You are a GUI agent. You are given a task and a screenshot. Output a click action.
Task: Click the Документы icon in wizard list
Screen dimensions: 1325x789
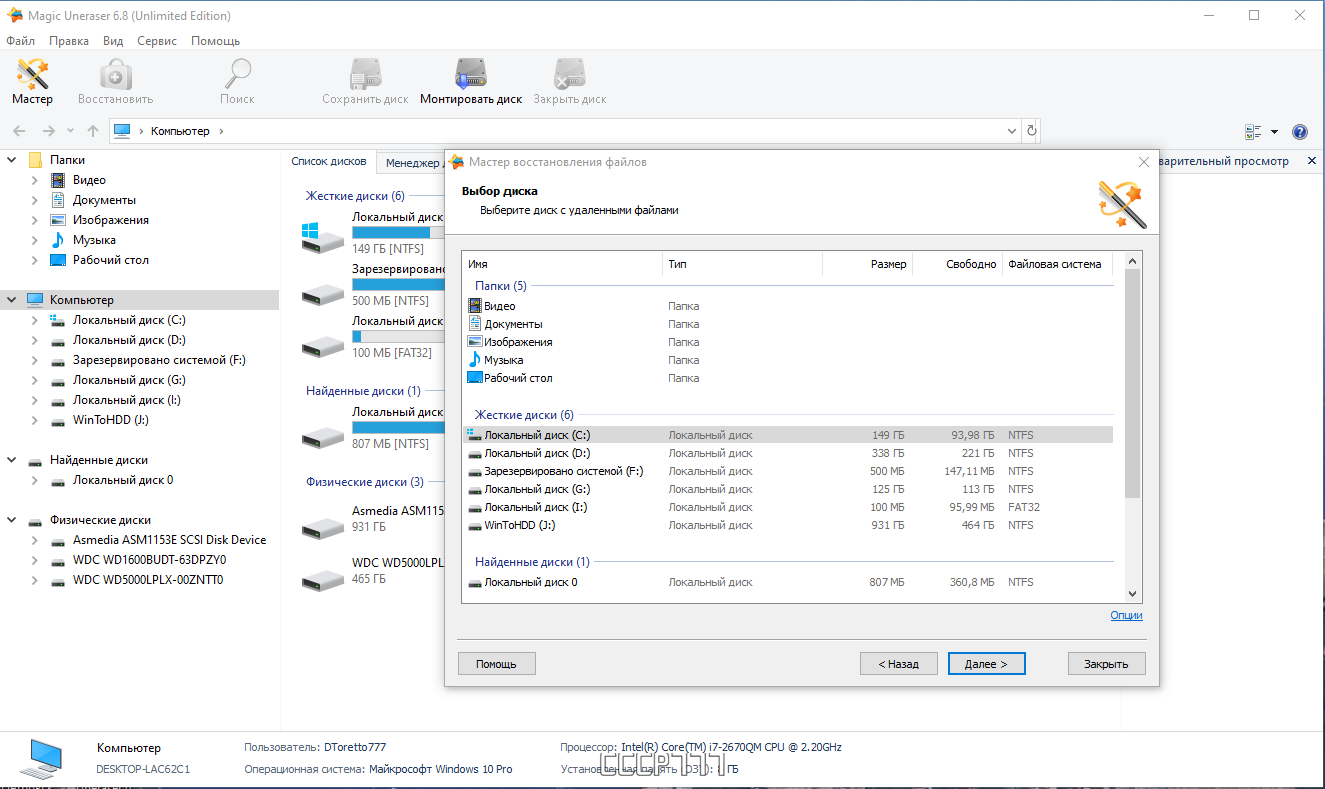click(475, 324)
